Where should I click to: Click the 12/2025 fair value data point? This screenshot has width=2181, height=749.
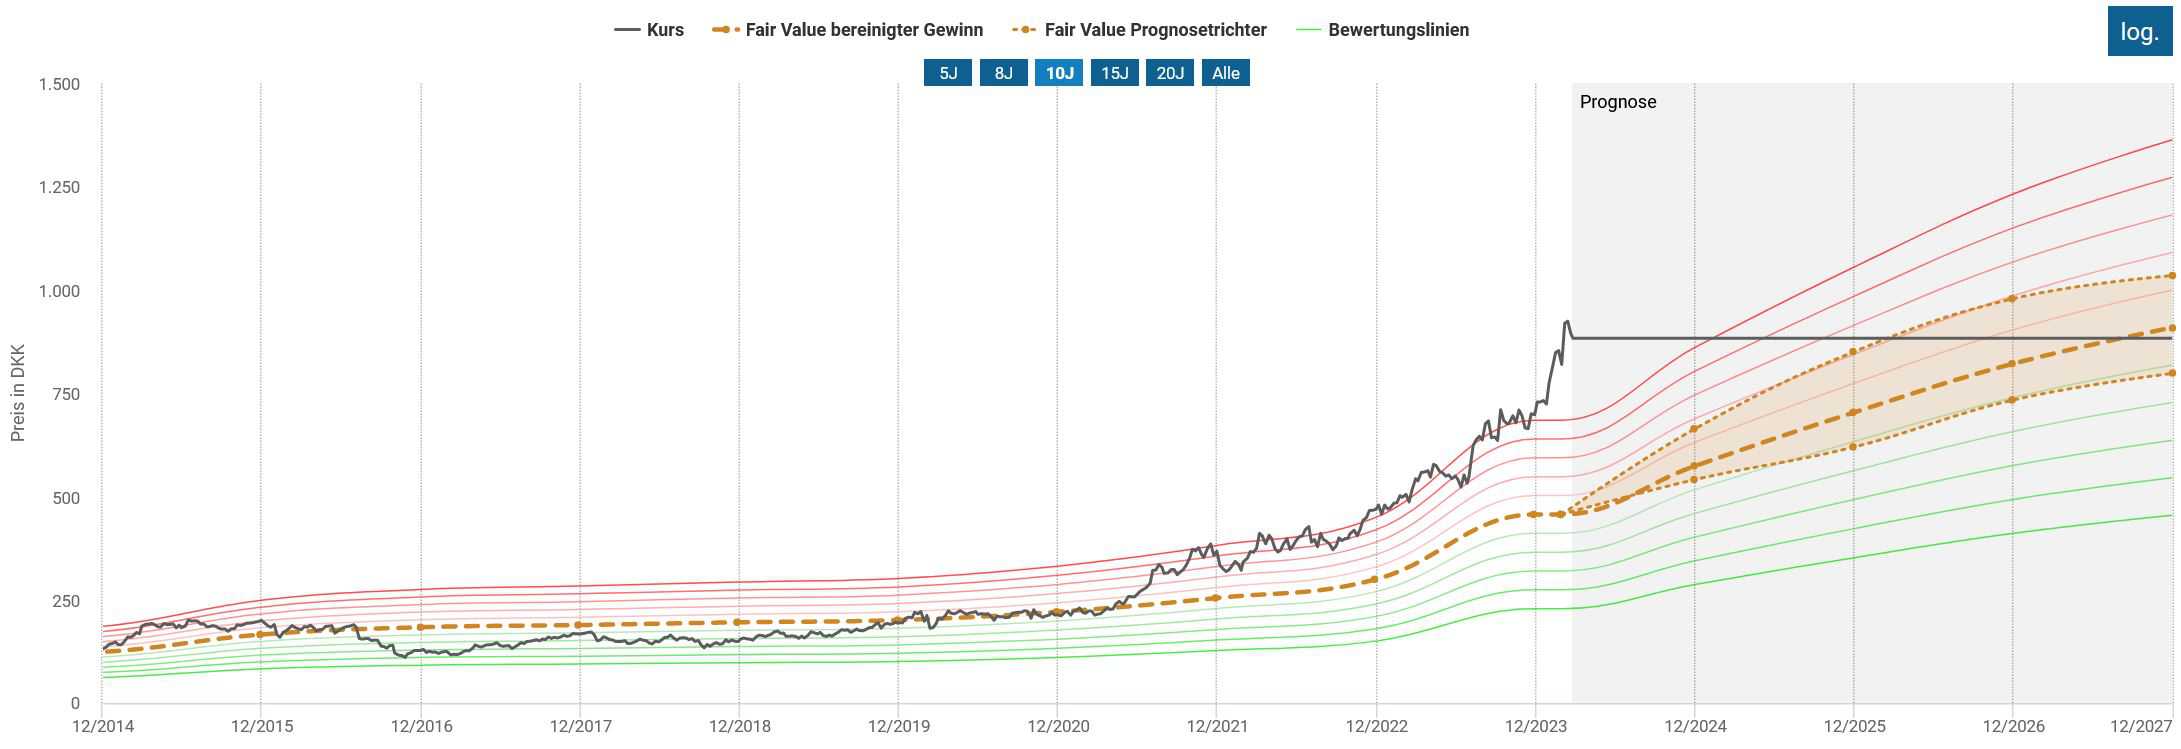1853,413
